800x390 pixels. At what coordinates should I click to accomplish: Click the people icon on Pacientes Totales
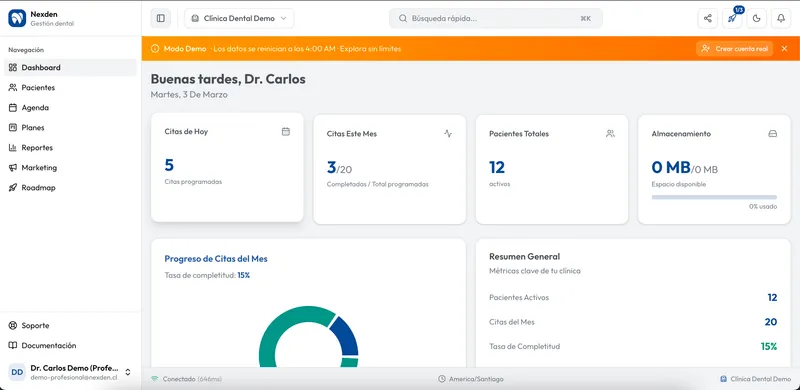click(x=610, y=134)
